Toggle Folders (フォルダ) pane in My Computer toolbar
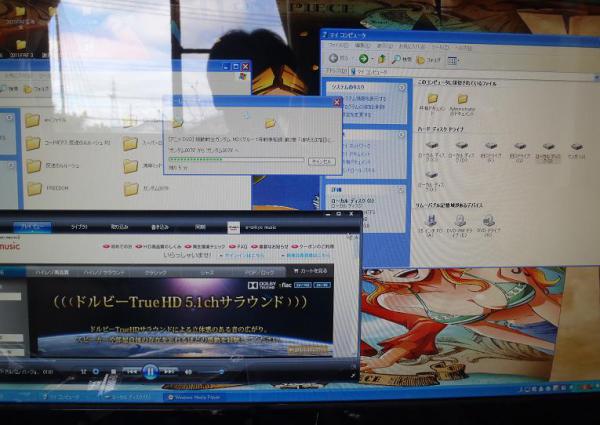The width and height of the screenshot is (600, 425). [428, 60]
